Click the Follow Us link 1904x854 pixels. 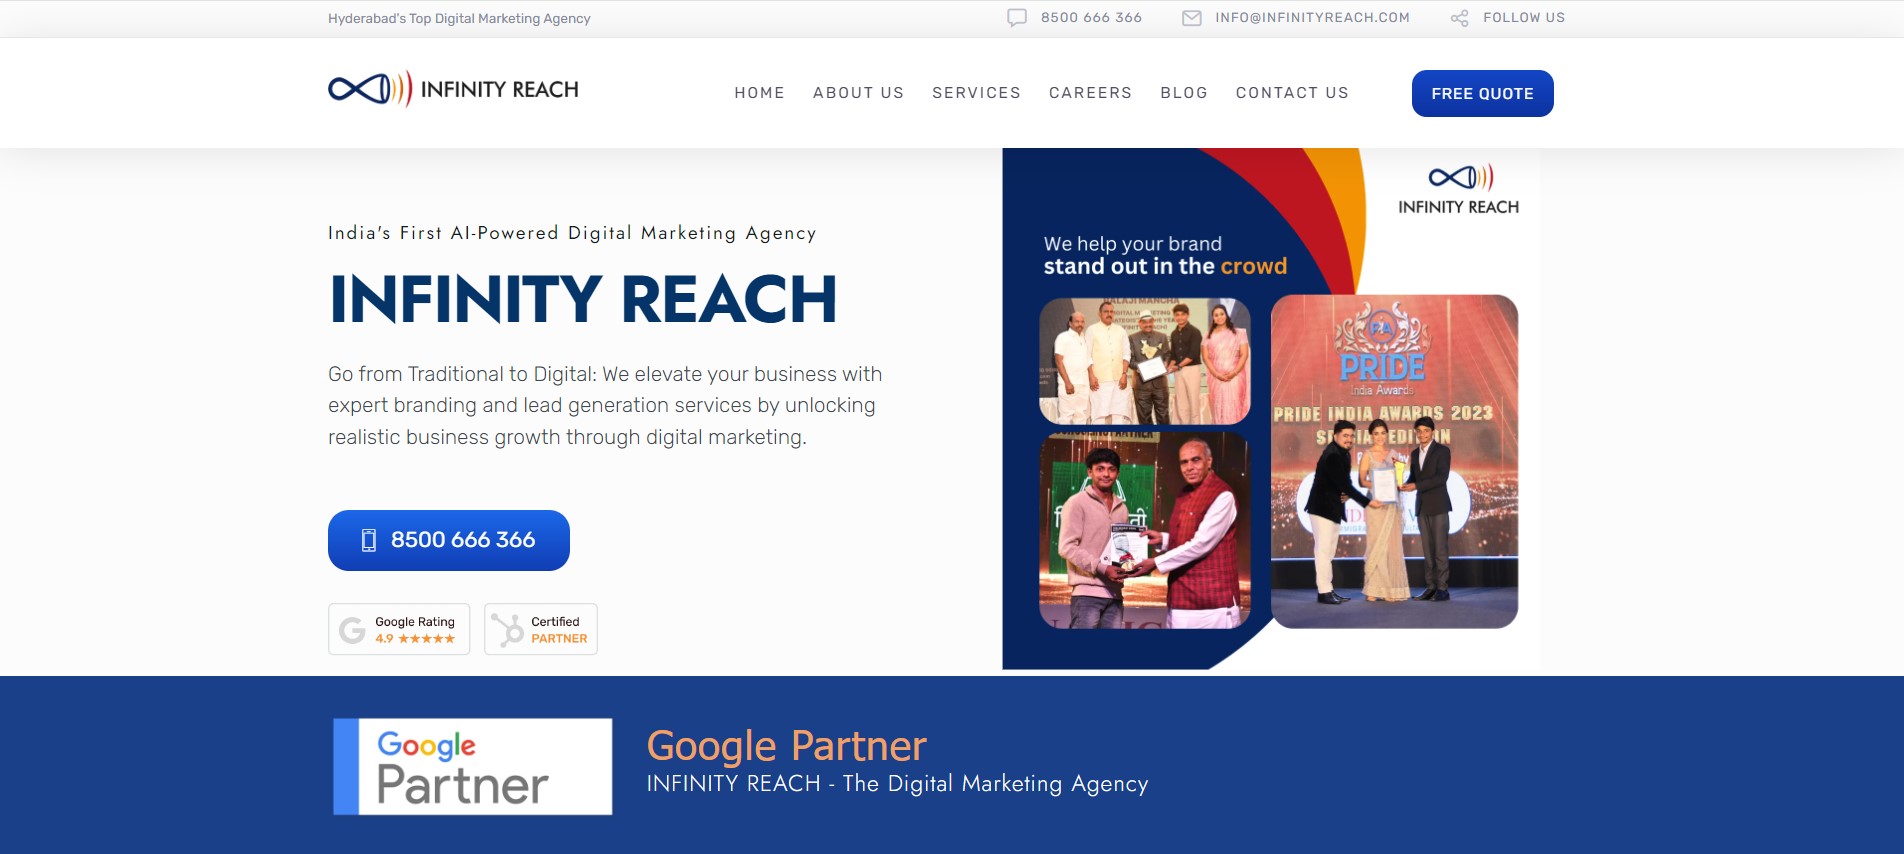pyautogui.click(x=1524, y=18)
